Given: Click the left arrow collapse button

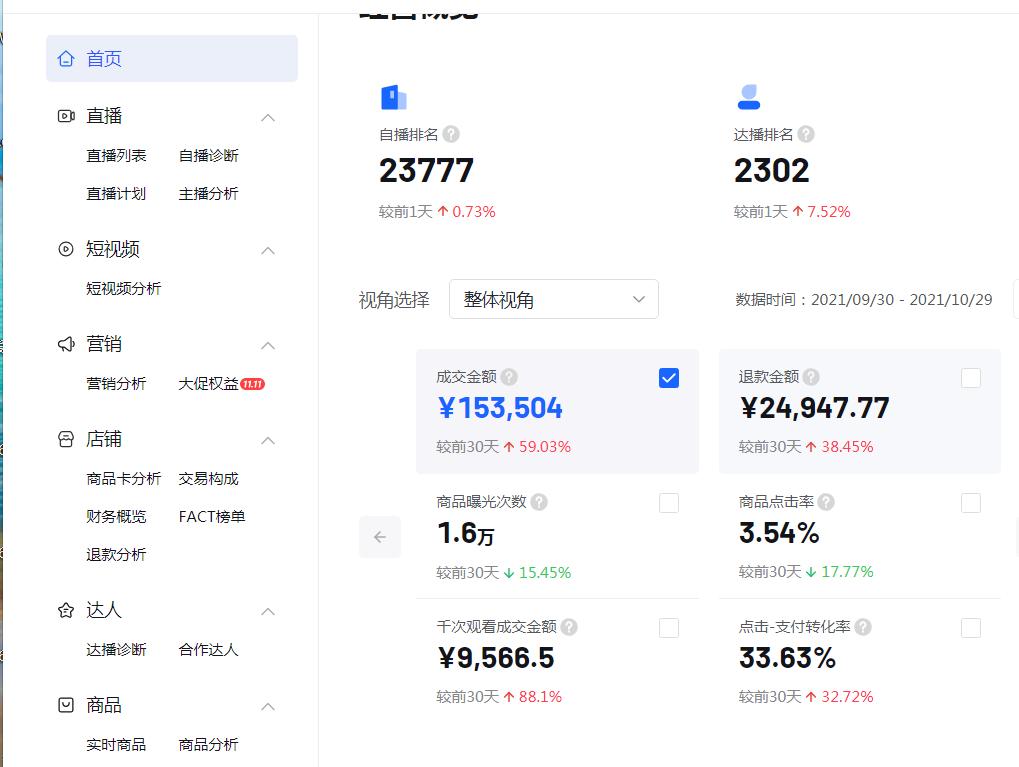Looking at the screenshot, I should point(379,537).
